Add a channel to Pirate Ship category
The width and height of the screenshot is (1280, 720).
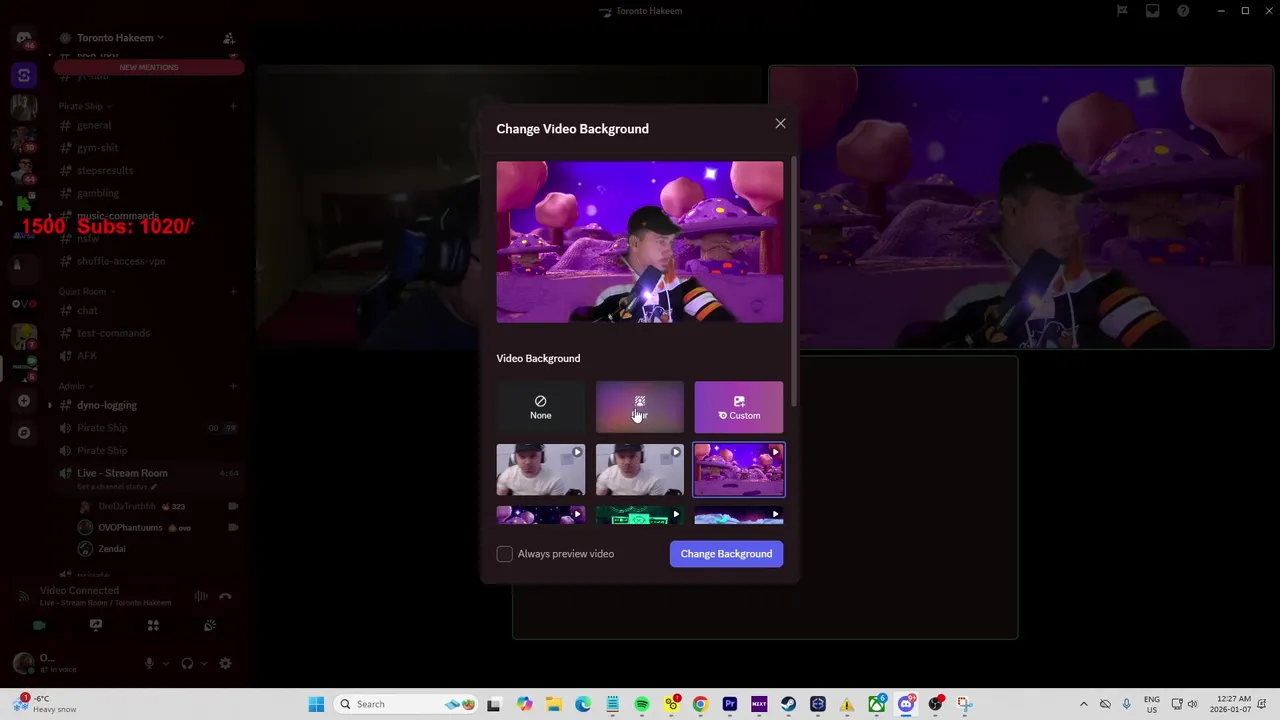click(x=233, y=106)
